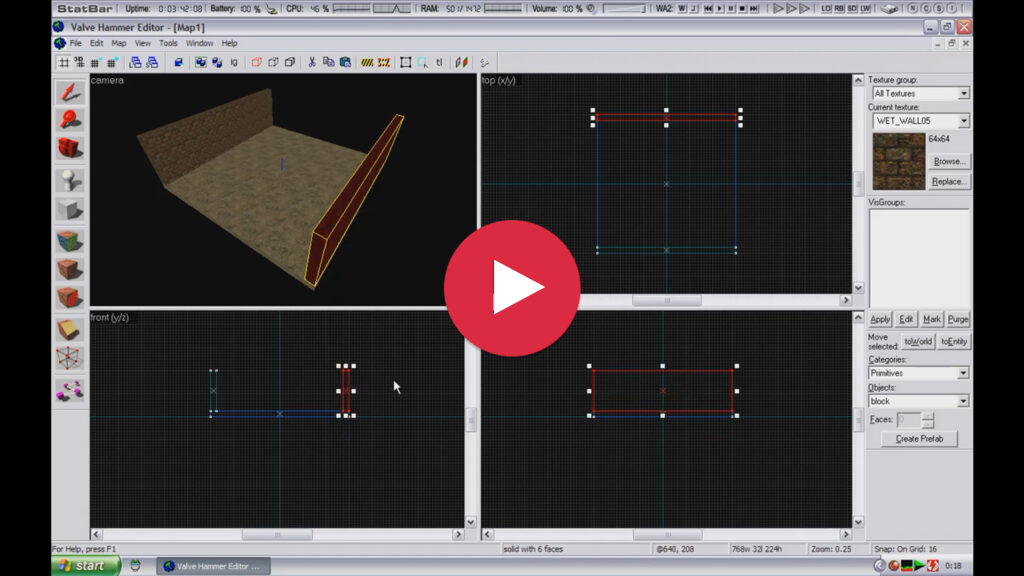This screenshot has height=576, width=1024.
Task: Click the StatBar WA2 stop button
Action: pyautogui.click(x=743, y=9)
